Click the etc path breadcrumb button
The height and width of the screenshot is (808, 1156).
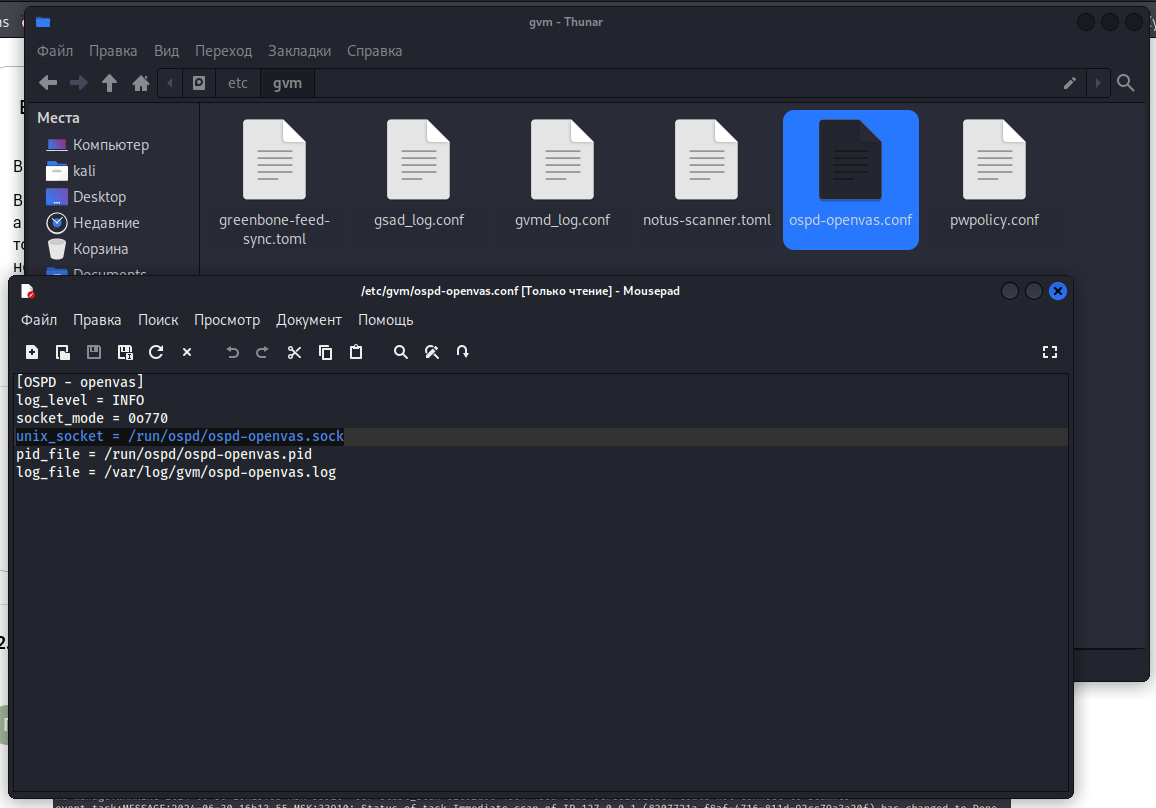pyautogui.click(x=238, y=83)
